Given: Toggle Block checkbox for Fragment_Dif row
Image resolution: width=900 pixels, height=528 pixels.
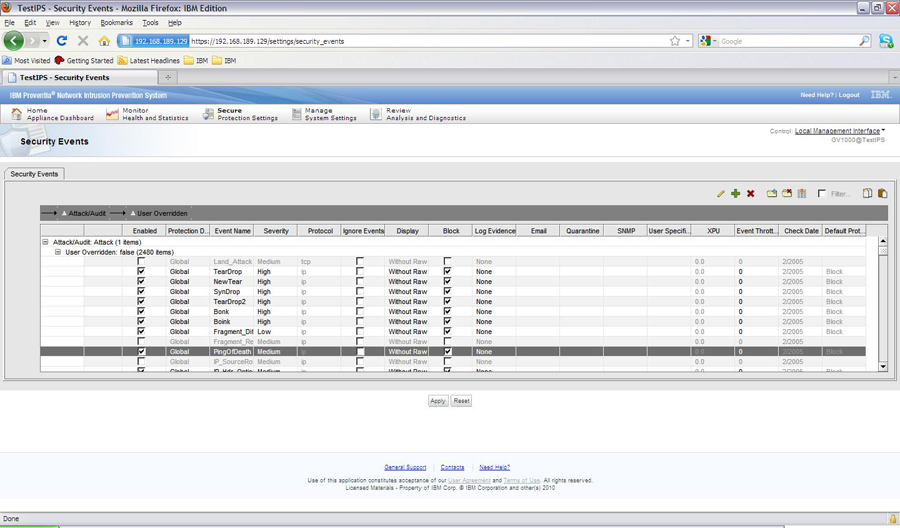Looking at the screenshot, I should pos(448,331).
